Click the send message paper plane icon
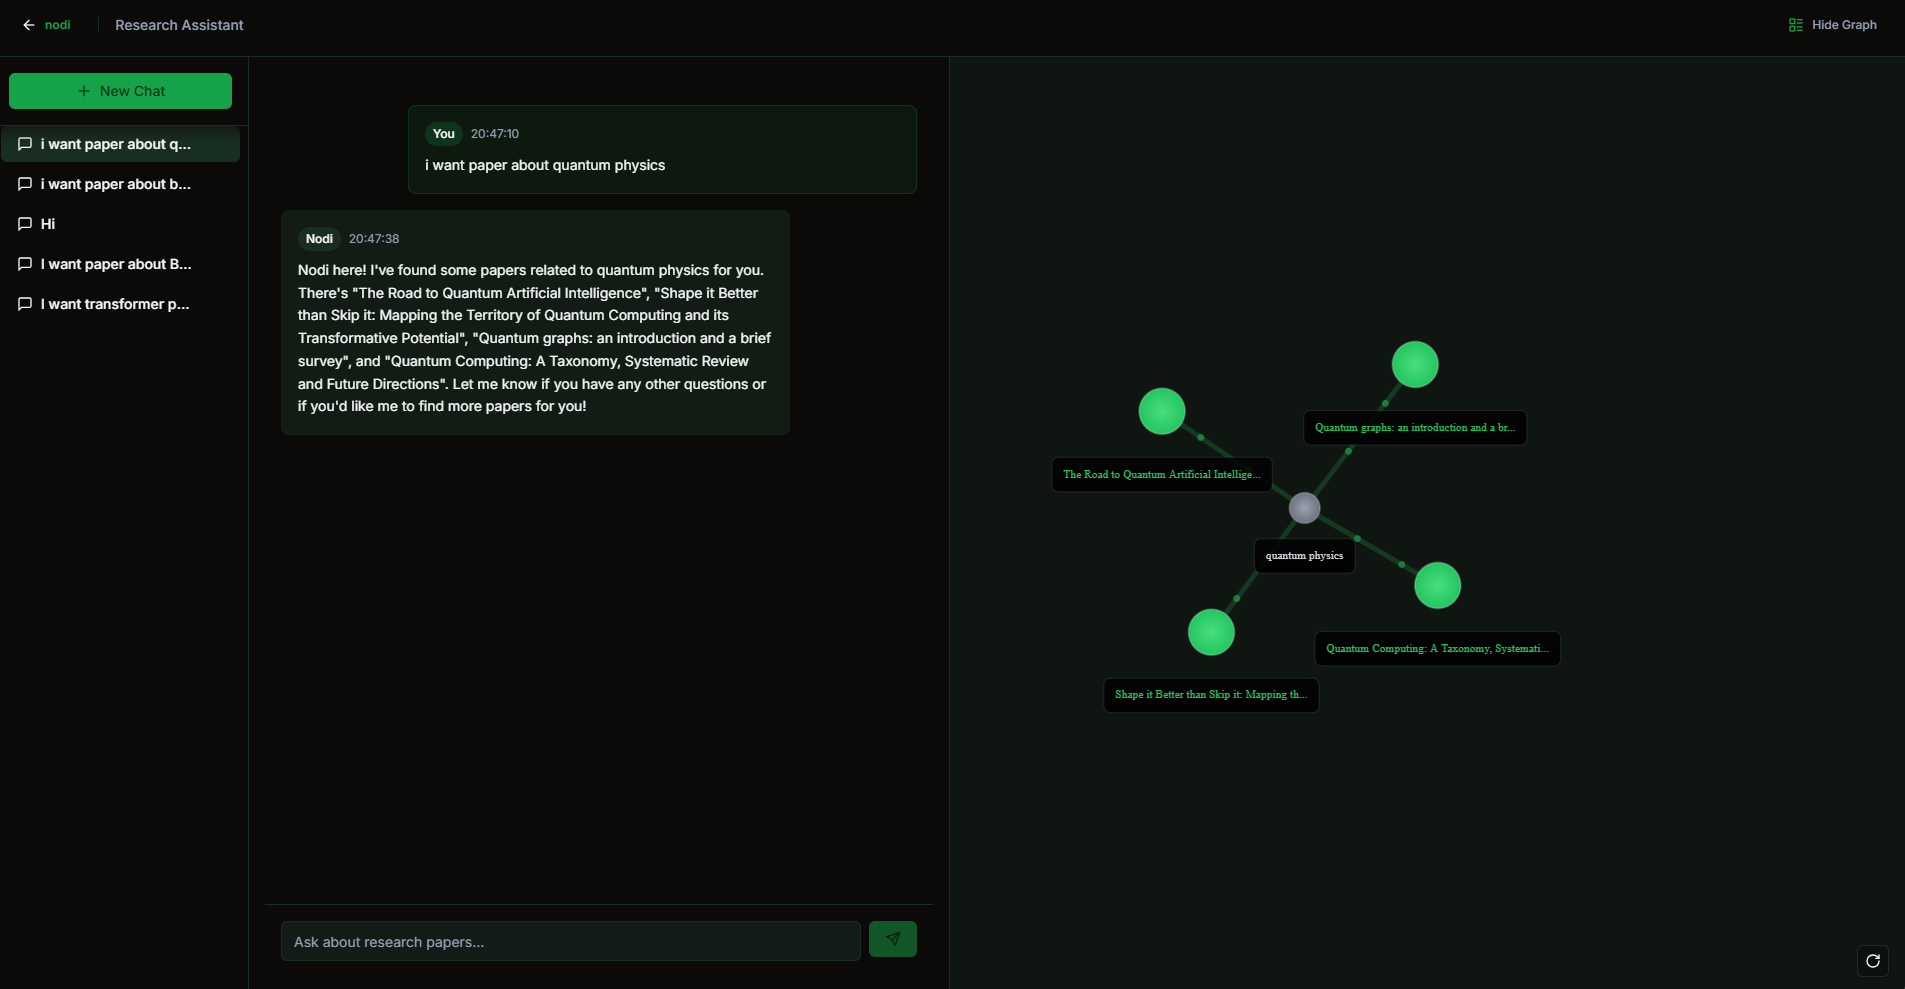Image resolution: width=1905 pixels, height=989 pixels. 892,939
